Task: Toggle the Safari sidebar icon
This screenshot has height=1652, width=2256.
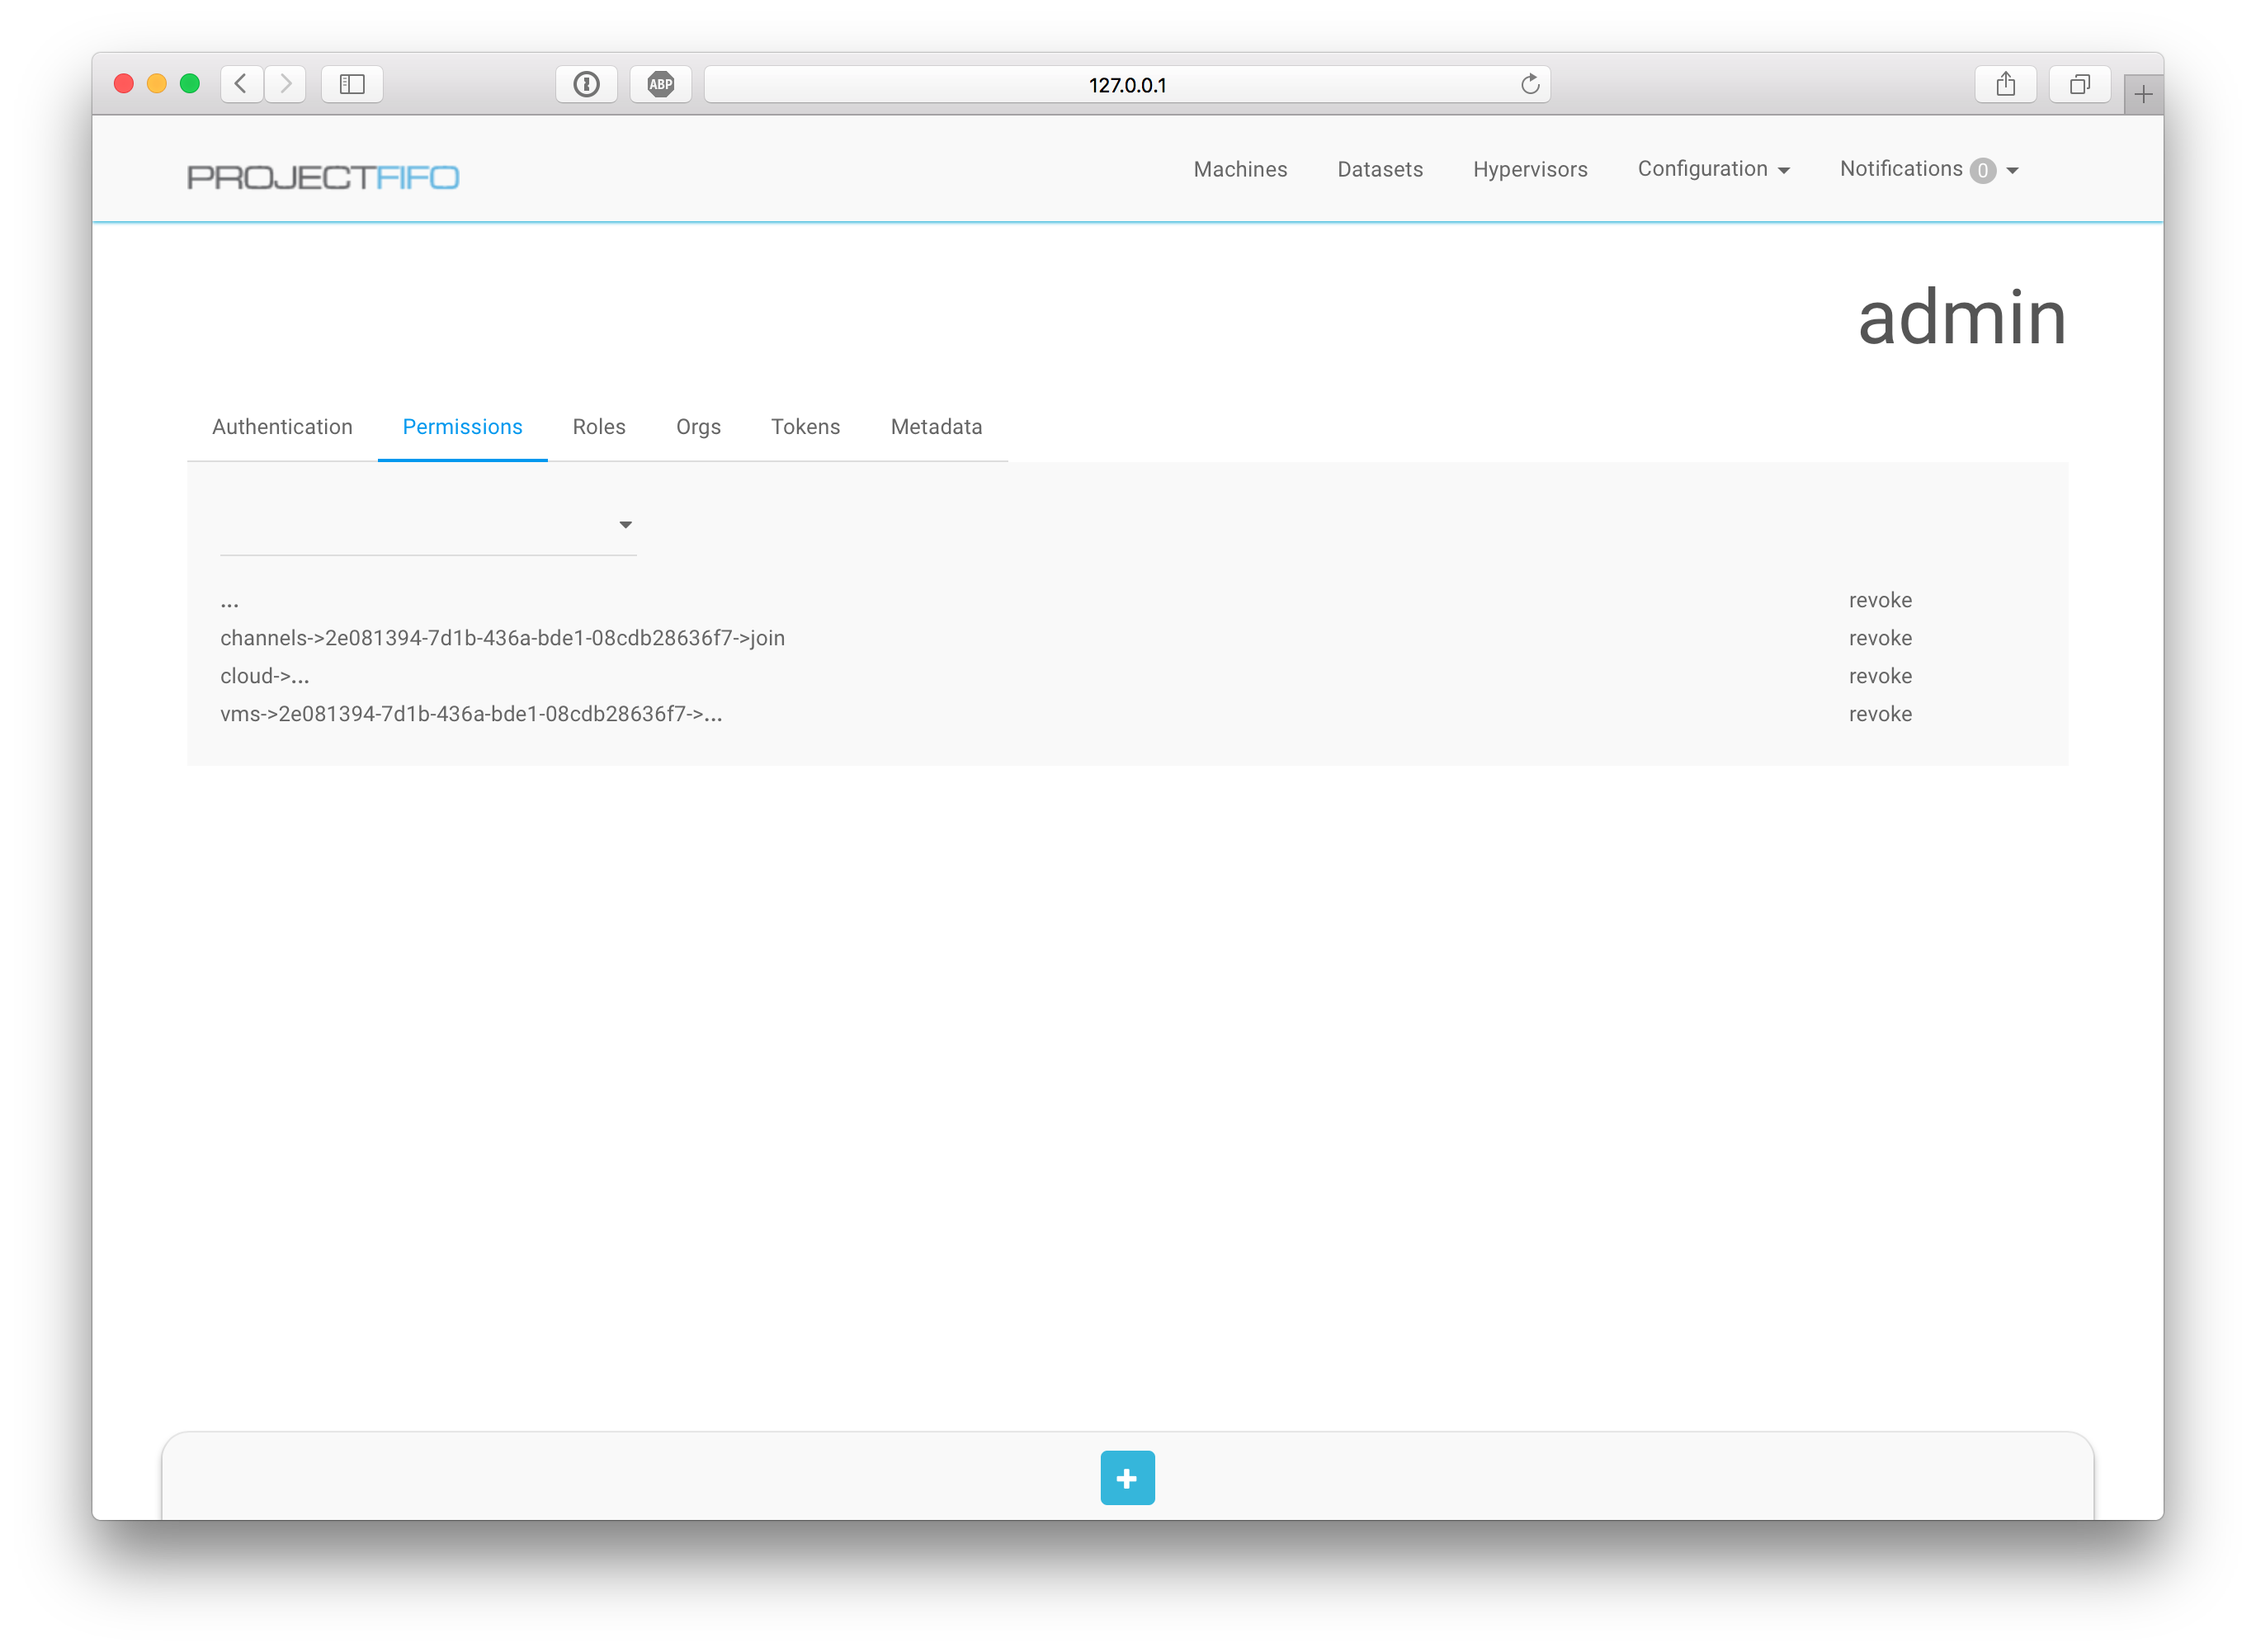Action: 352,84
